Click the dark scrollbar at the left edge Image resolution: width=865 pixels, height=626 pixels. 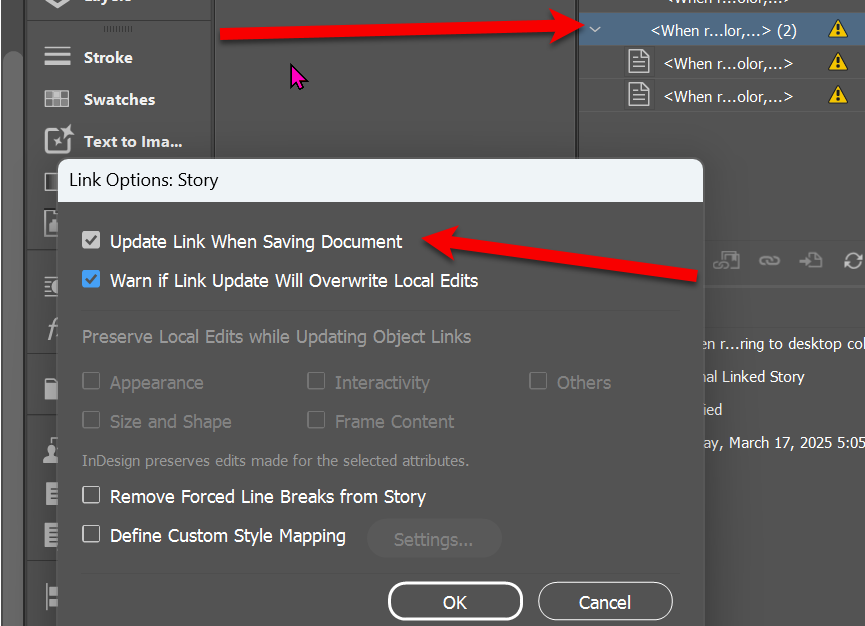(8, 300)
